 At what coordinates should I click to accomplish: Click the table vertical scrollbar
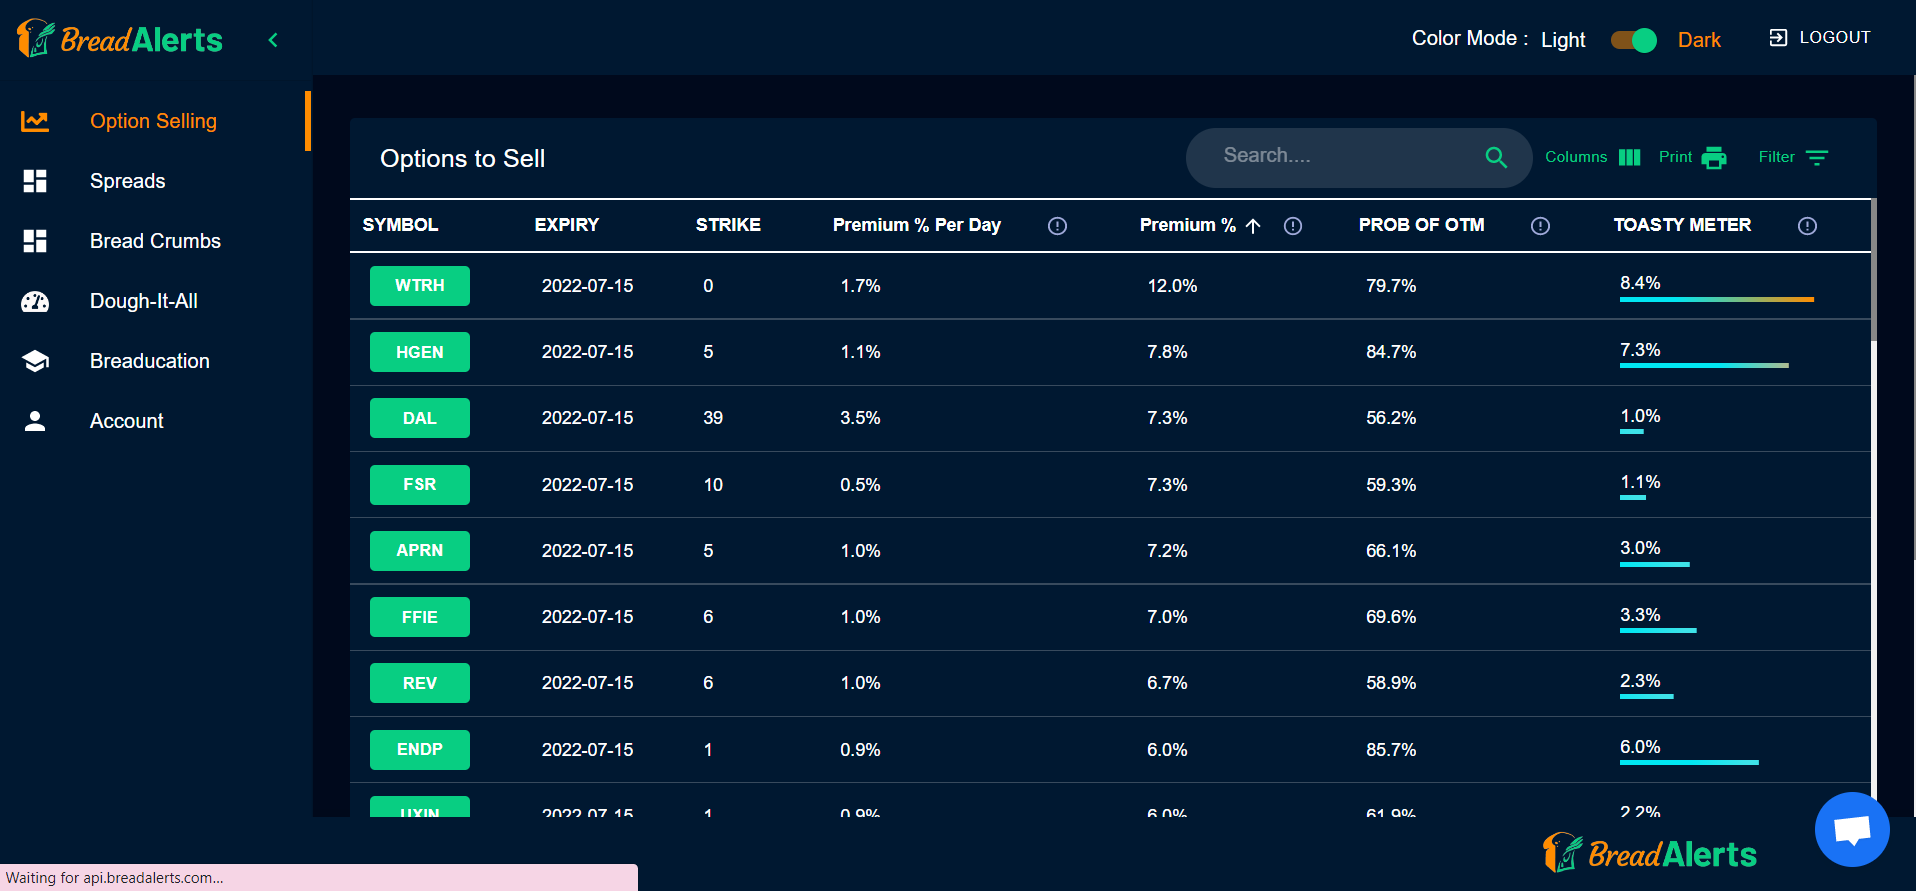(x=1874, y=270)
